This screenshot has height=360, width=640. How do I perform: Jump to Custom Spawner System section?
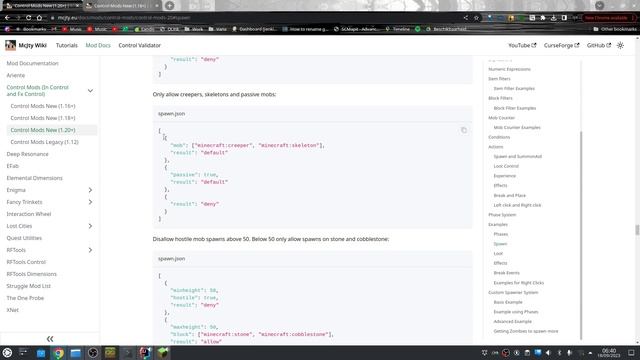[513, 292]
